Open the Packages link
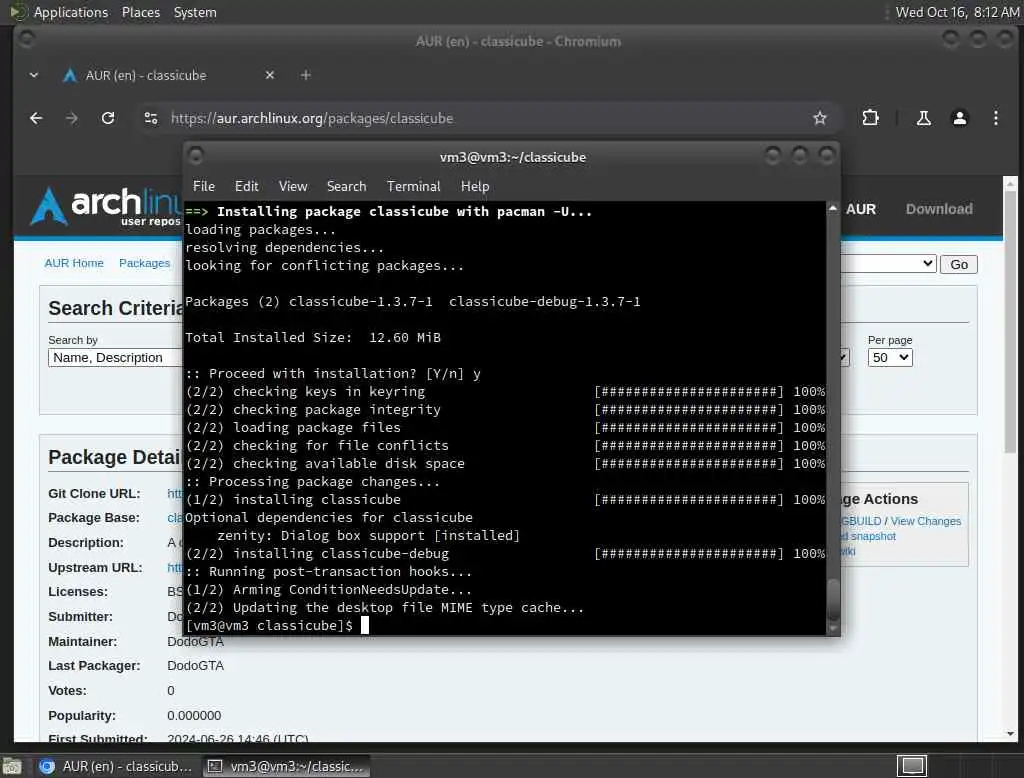 click(144, 263)
